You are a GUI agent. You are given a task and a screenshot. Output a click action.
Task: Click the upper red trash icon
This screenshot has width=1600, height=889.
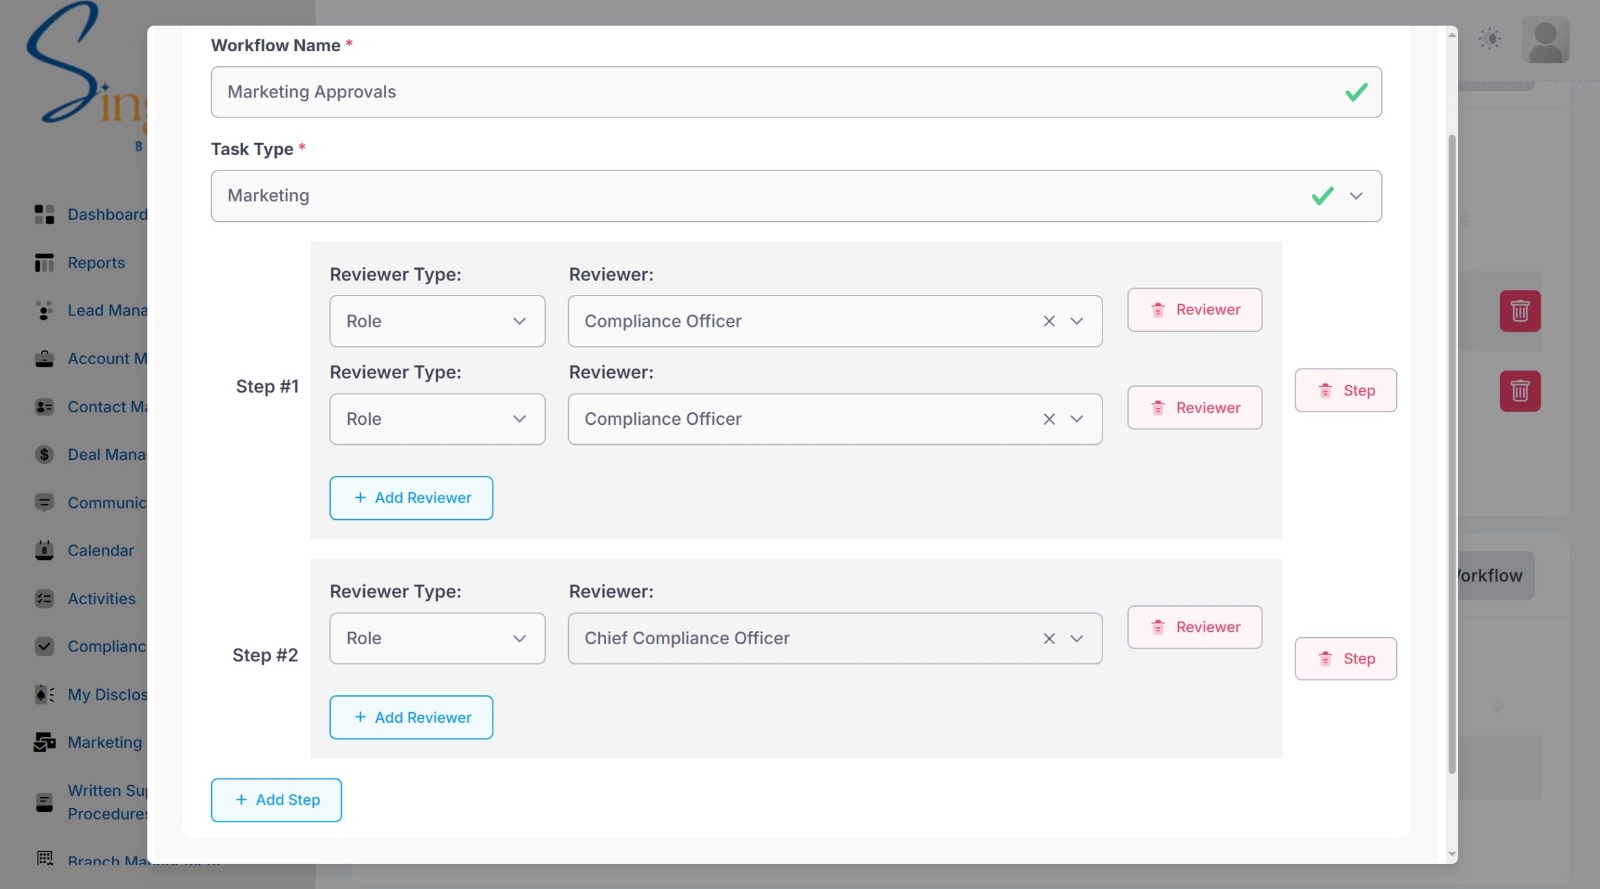point(1519,311)
